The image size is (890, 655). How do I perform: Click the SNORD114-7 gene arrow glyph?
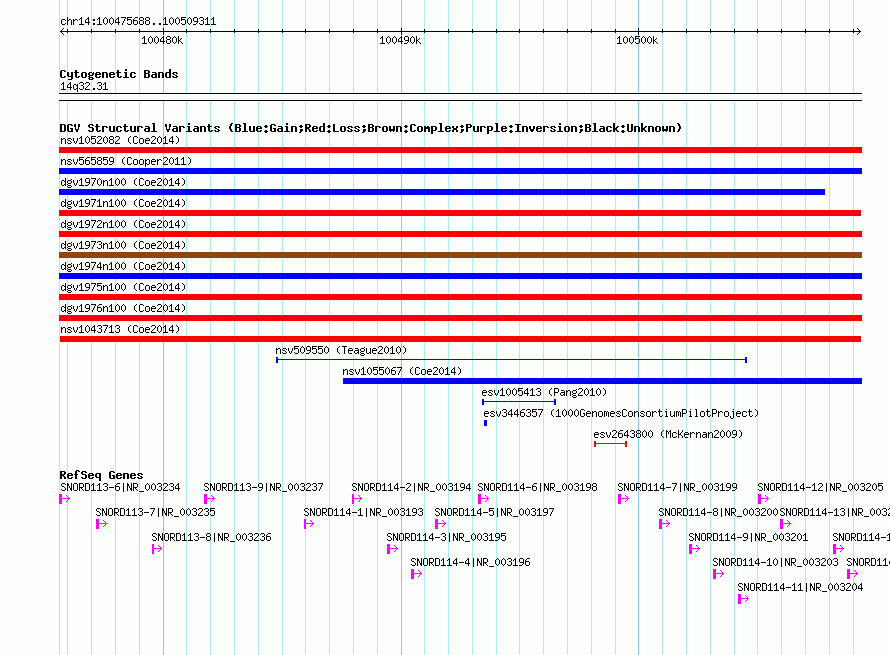(624, 499)
